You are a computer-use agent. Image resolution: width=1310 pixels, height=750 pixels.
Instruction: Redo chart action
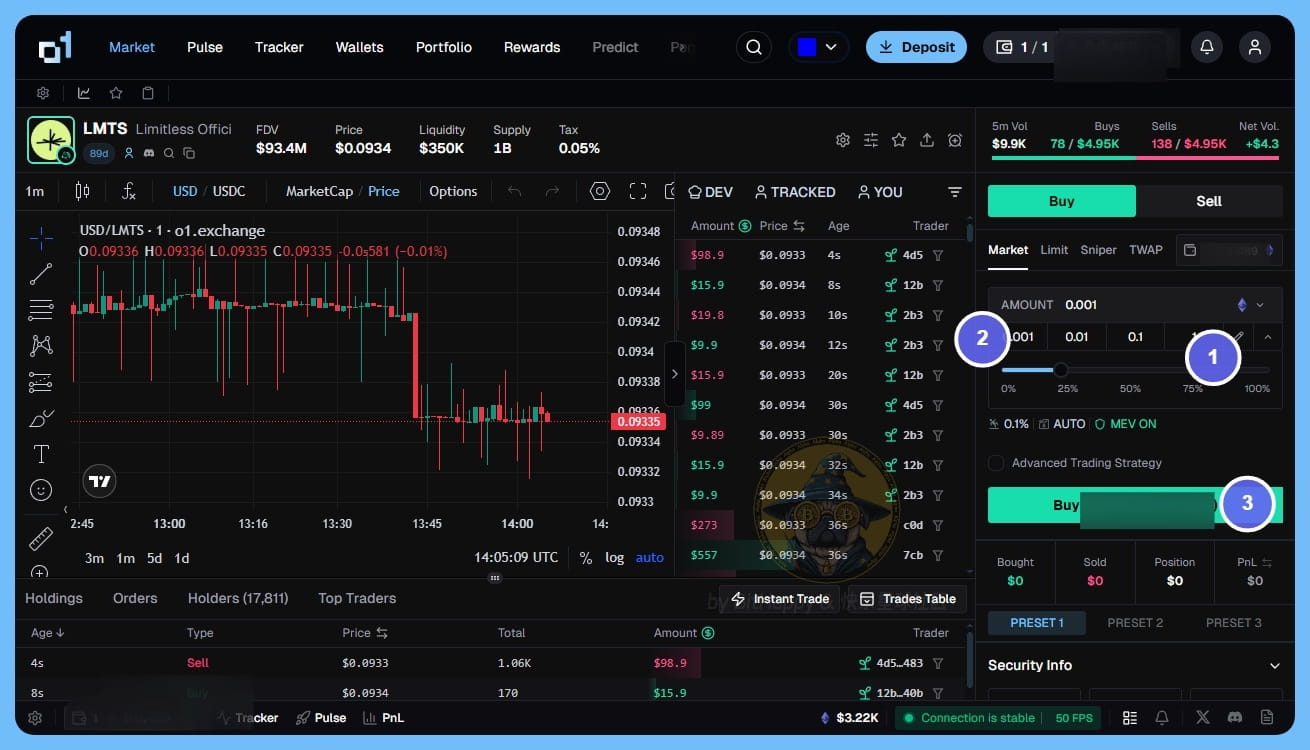coord(552,191)
